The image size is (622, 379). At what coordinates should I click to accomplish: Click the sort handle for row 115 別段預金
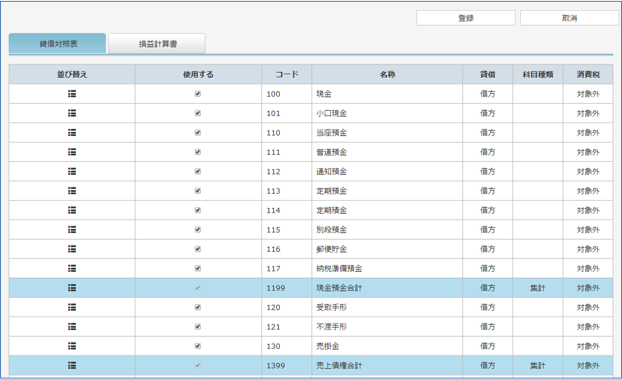[x=72, y=229]
